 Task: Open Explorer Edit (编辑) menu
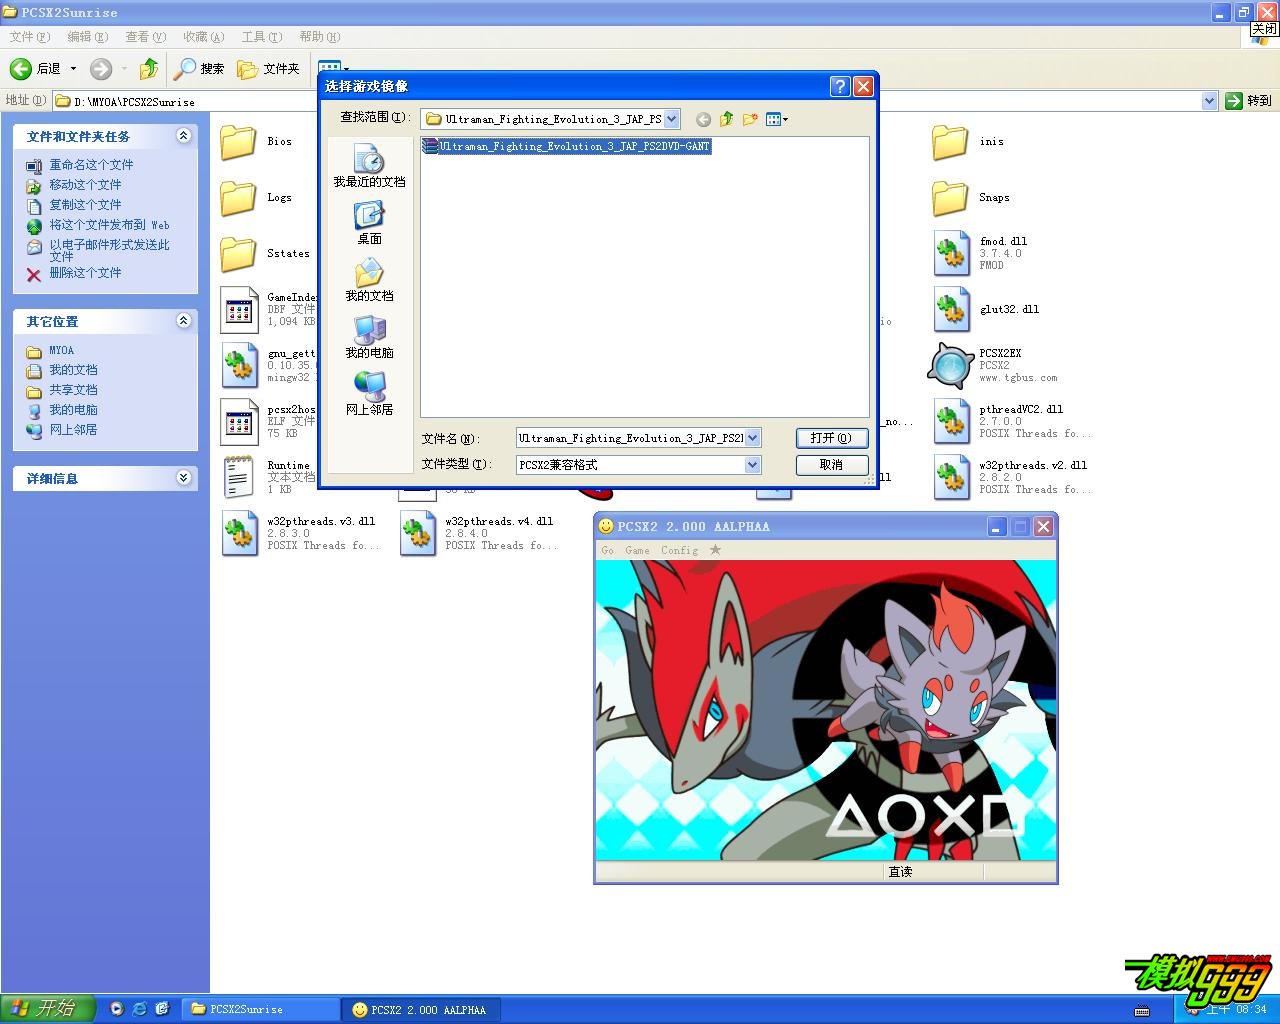(87, 37)
